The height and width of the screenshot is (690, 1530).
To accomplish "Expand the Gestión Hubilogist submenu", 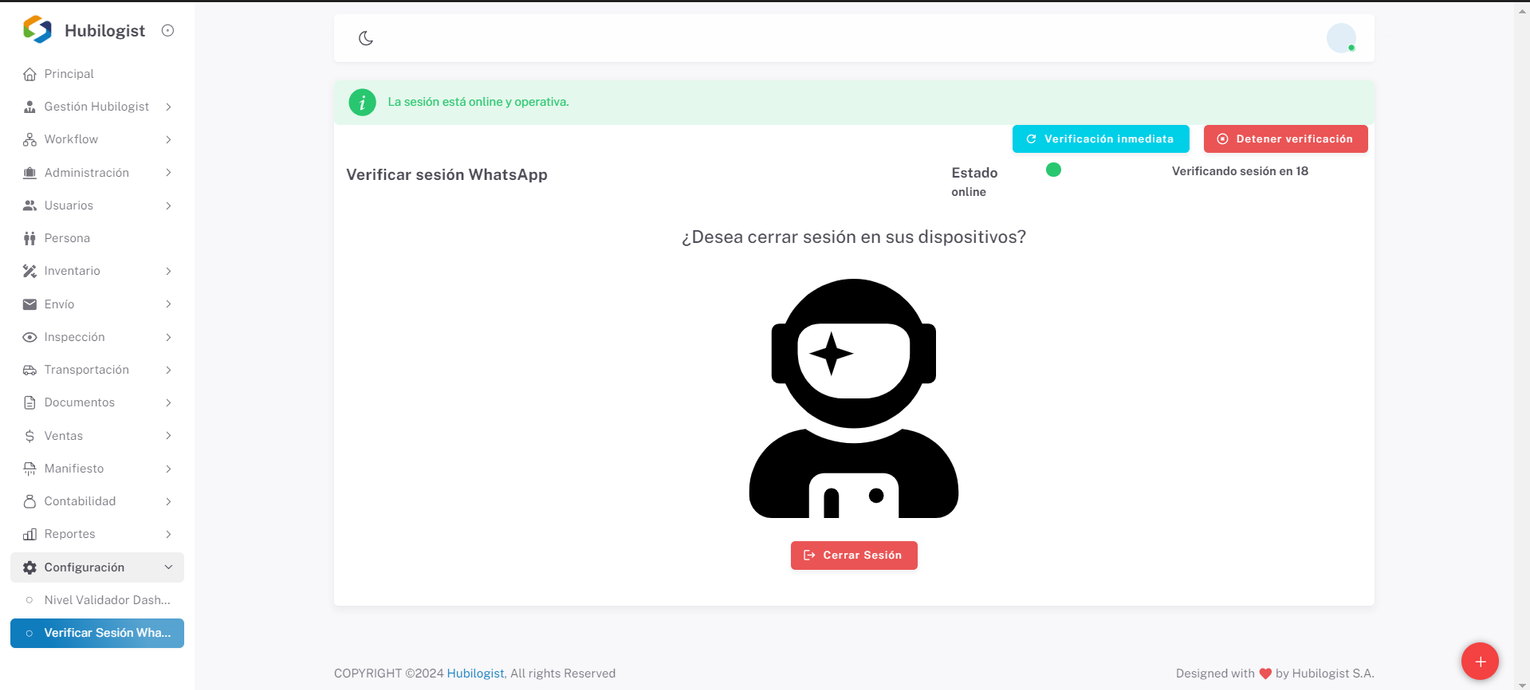I will [x=168, y=107].
